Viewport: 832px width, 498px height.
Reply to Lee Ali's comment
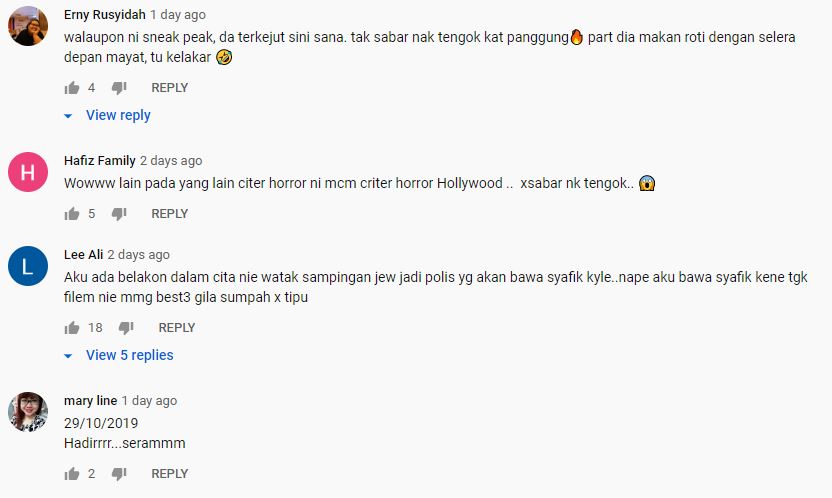click(x=177, y=328)
